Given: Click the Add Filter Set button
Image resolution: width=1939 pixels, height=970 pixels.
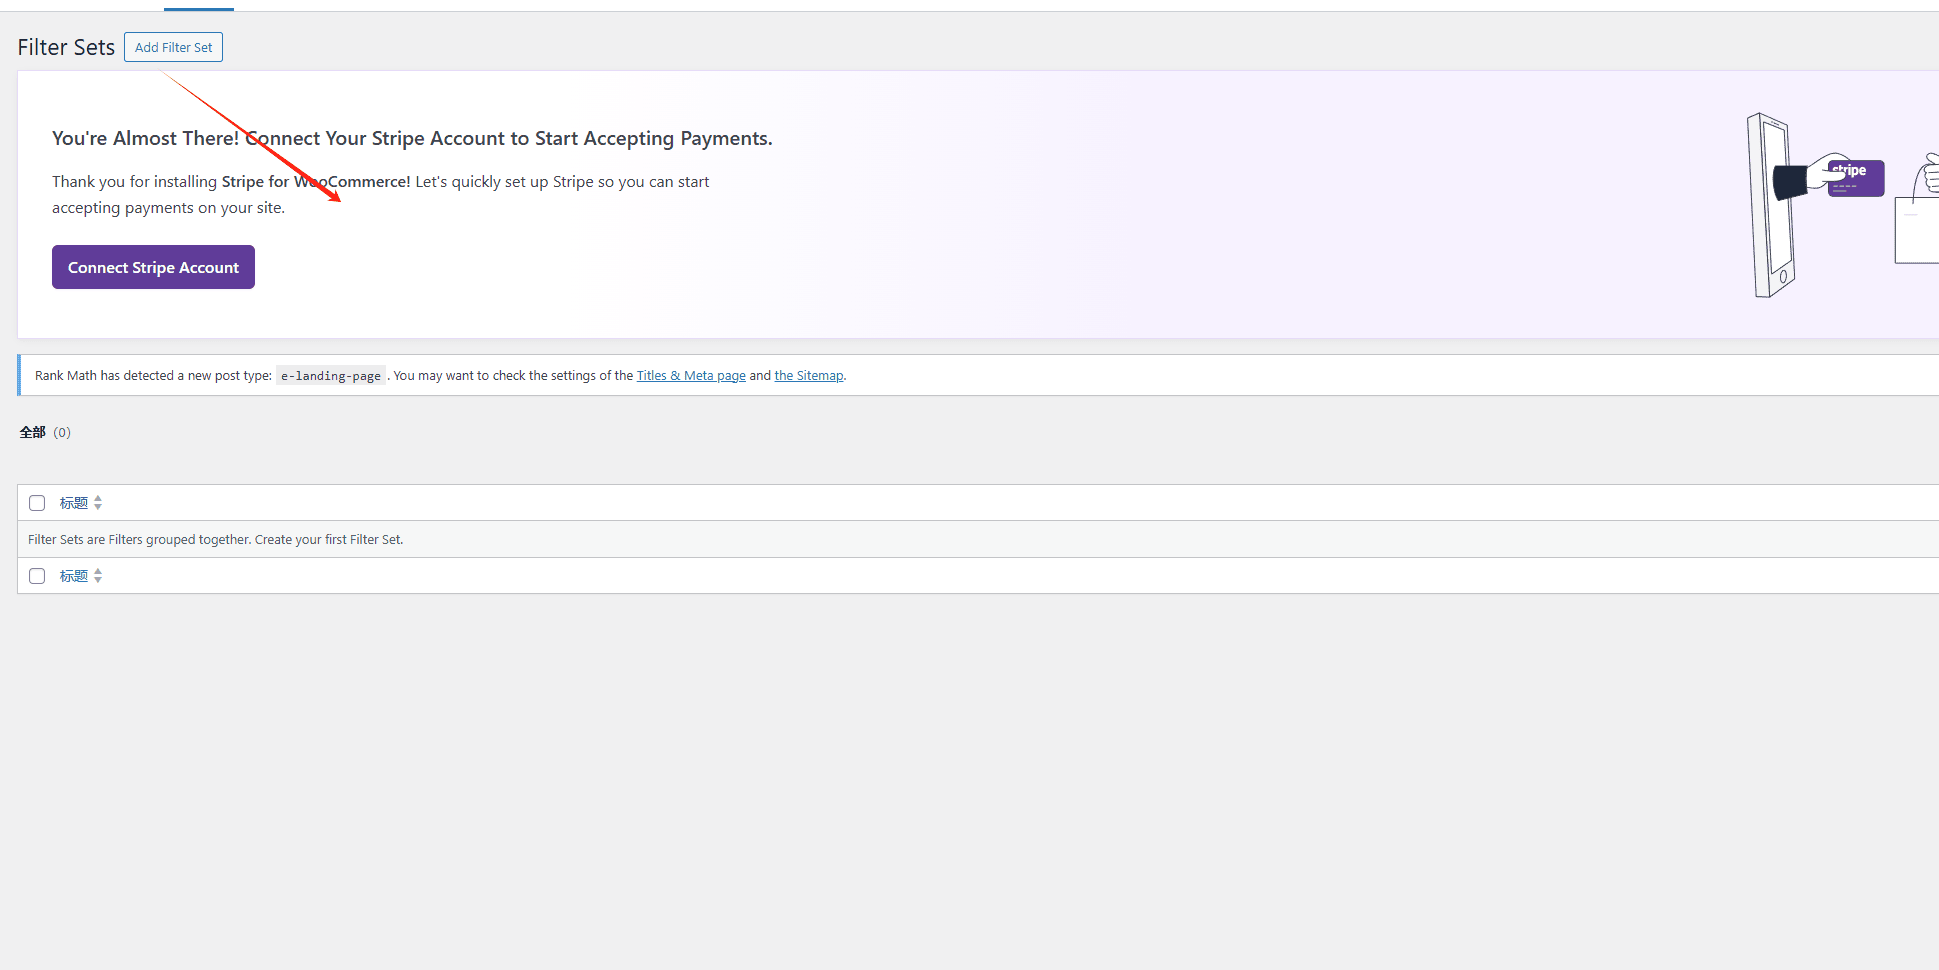Looking at the screenshot, I should 173,47.
